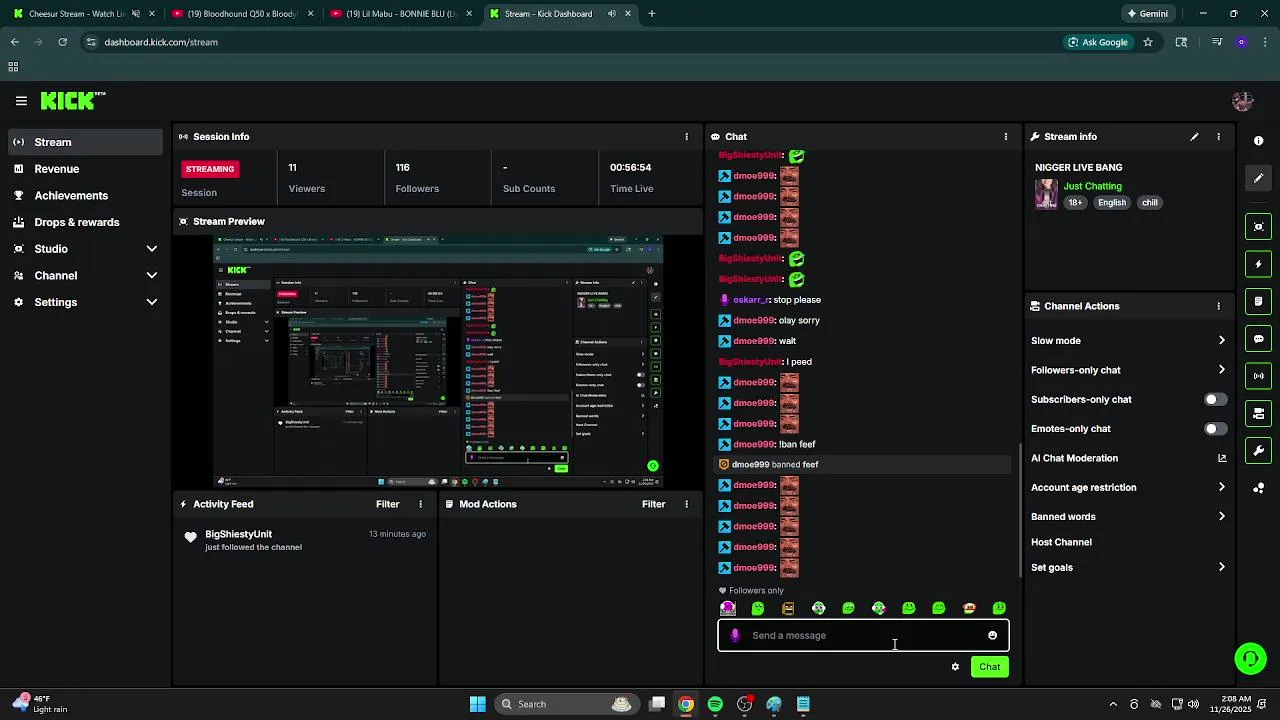
Task: Click the broadcast signal icon in right sidebar
Action: coord(1259,376)
